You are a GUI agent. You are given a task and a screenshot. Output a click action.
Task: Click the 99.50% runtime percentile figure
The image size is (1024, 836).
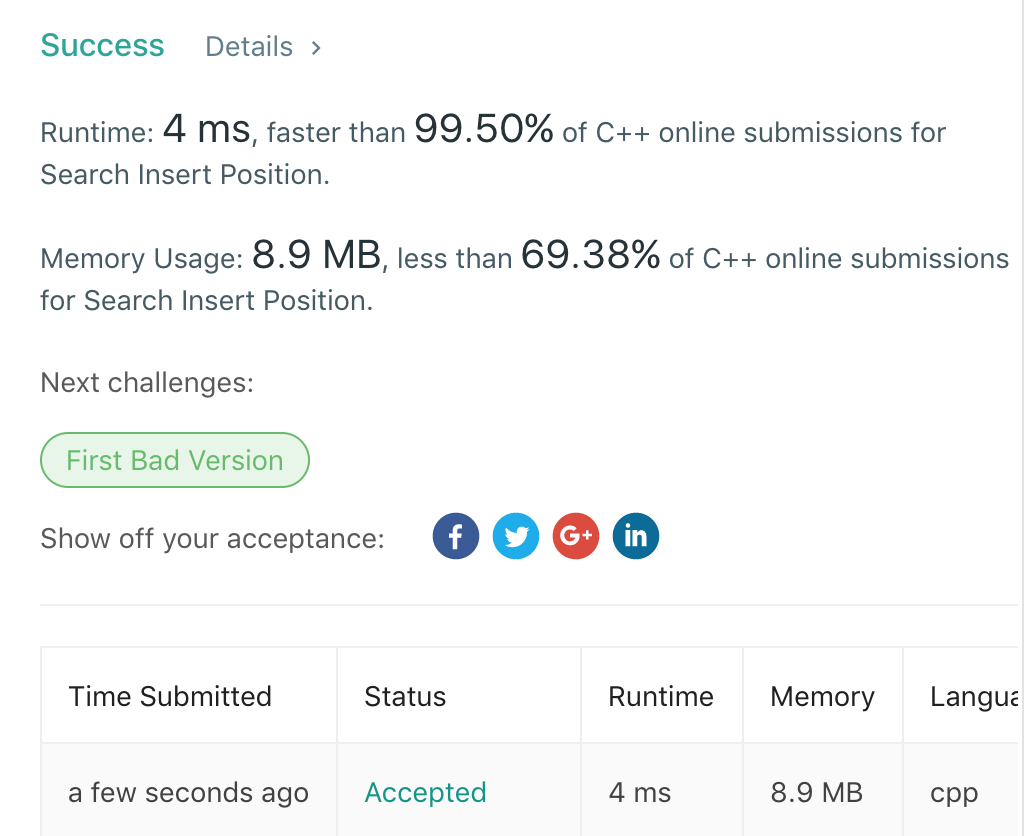tap(483, 129)
